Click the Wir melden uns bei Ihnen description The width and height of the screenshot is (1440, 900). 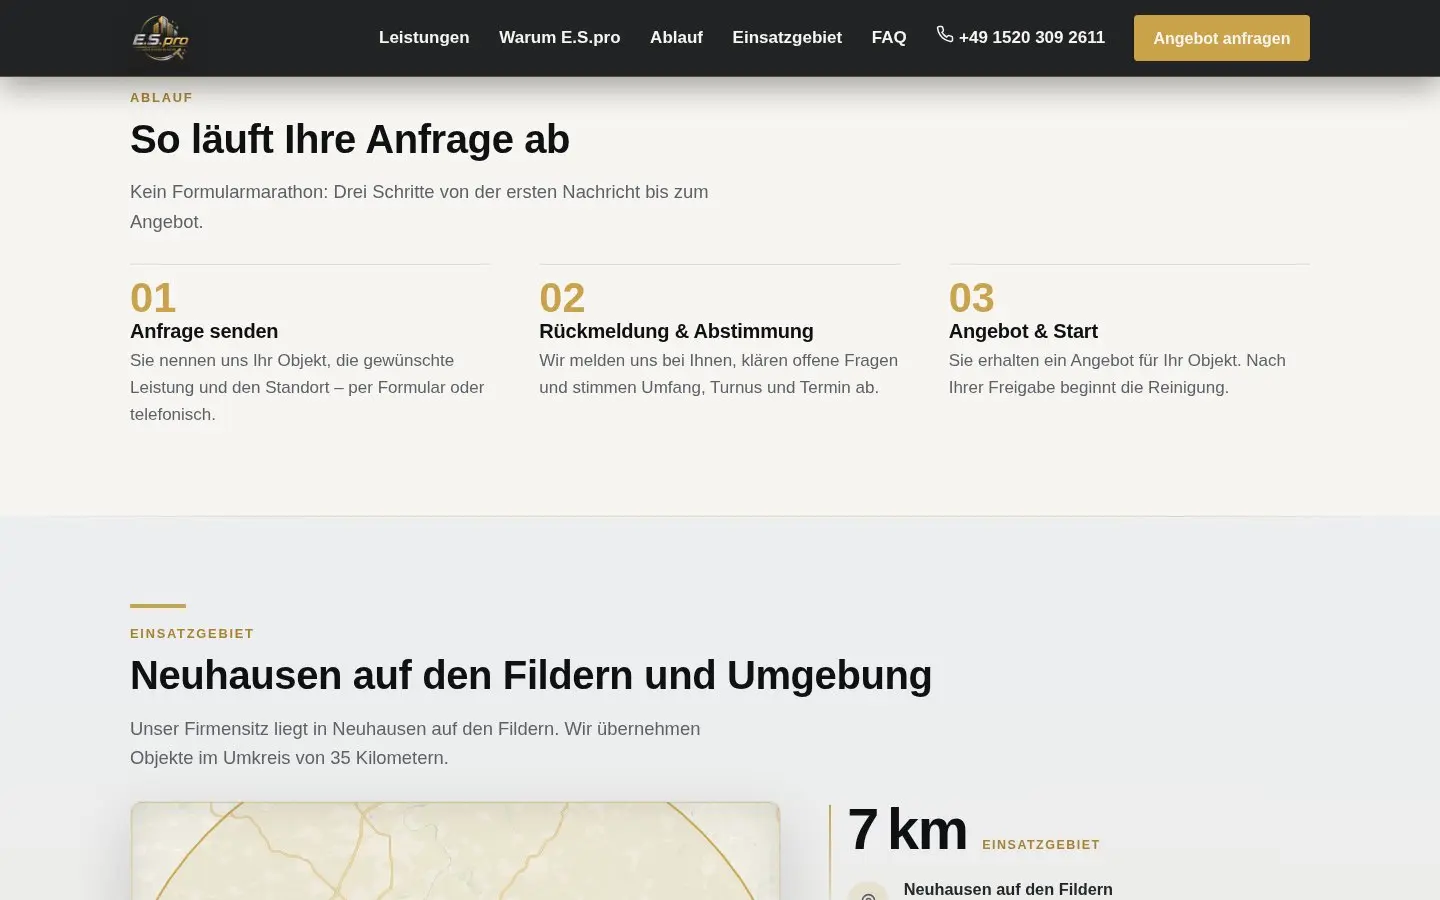719,374
